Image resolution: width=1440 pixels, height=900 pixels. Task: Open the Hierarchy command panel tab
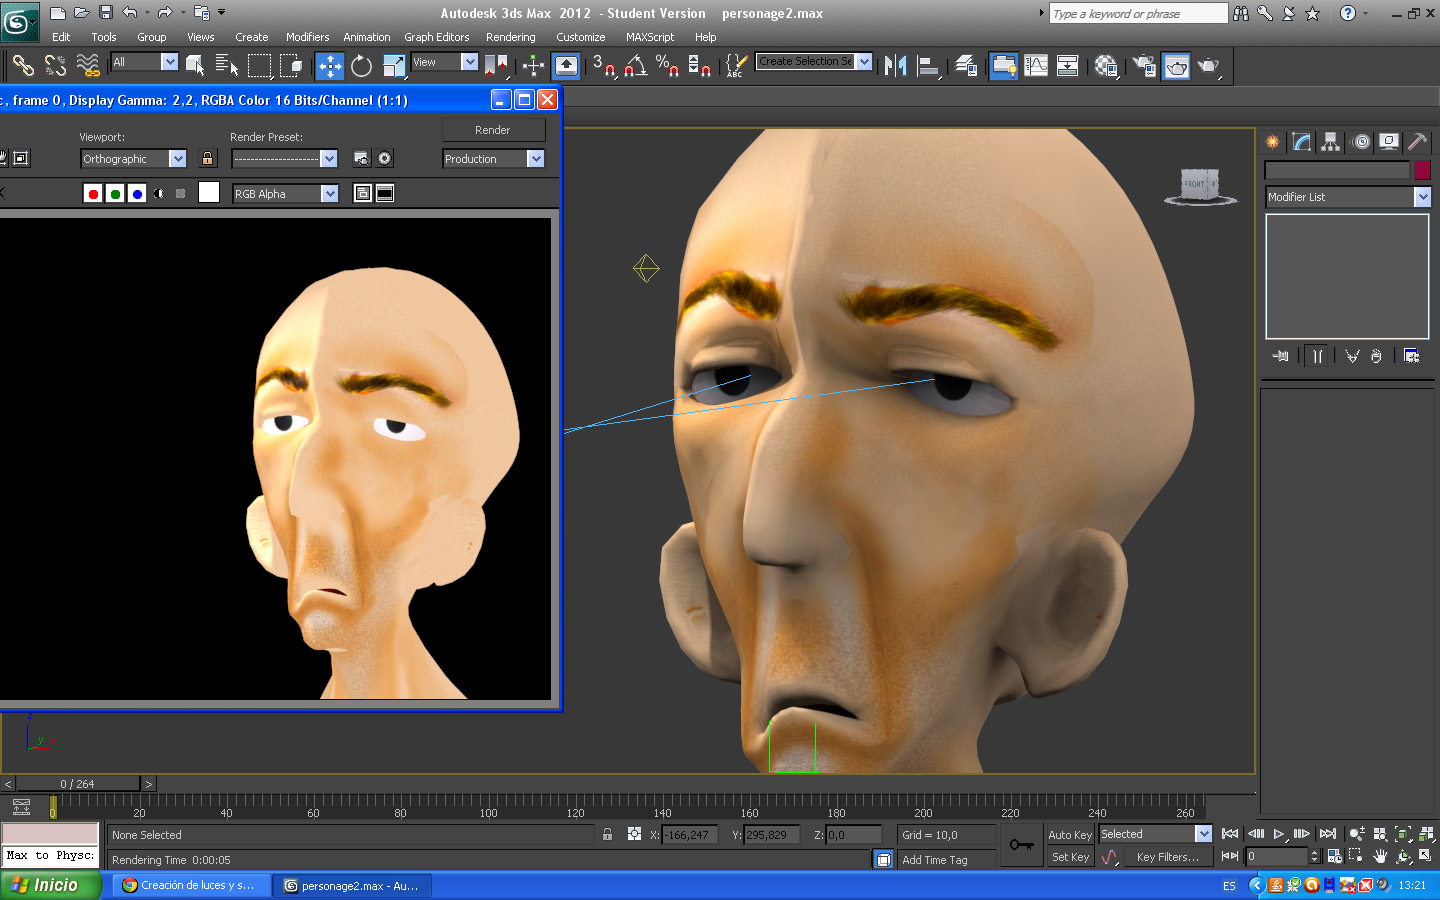click(1330, 142)
